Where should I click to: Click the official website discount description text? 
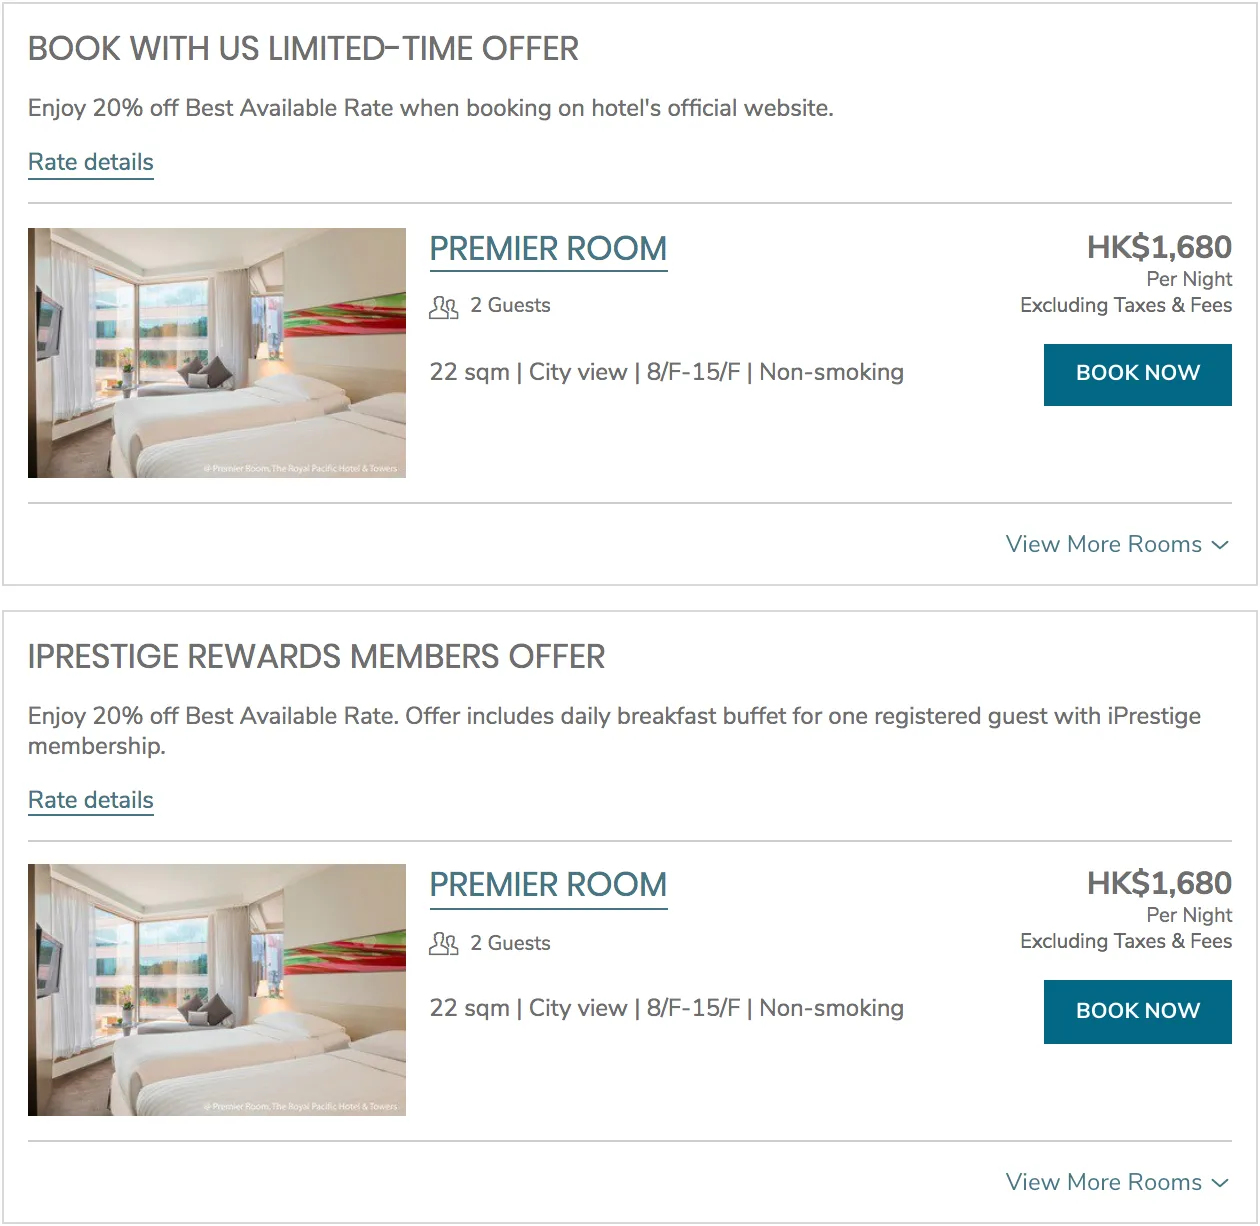click(x=430, y=108)
